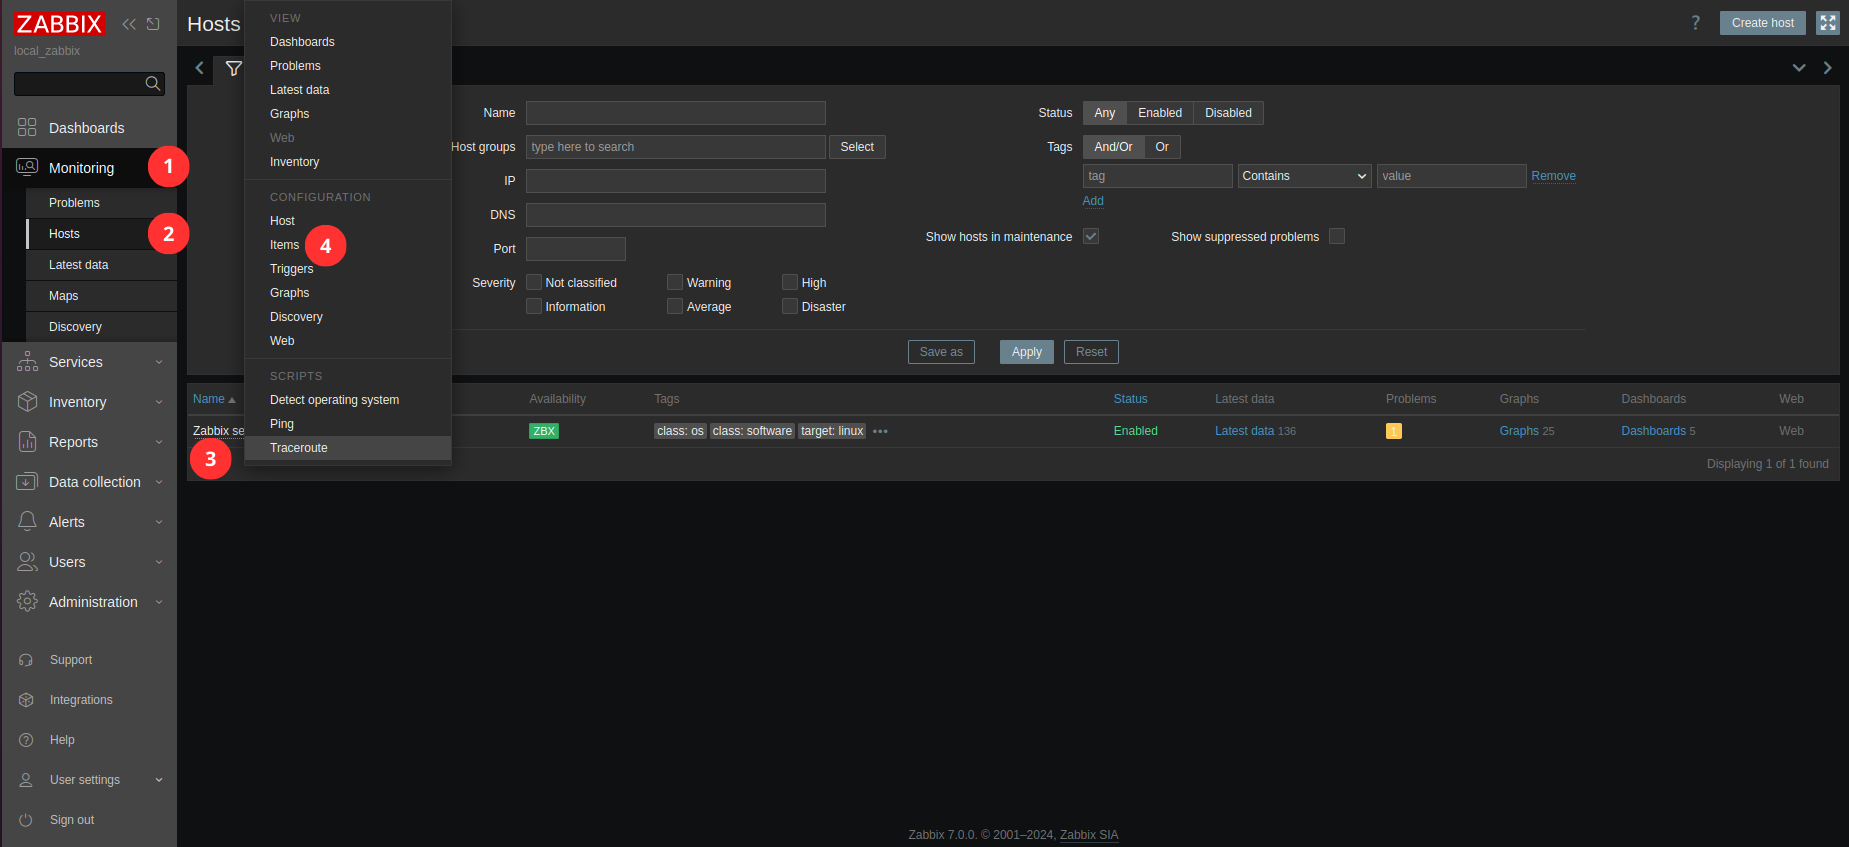
Task: Click the hide sidebar icon
Action: coord(153,24)
